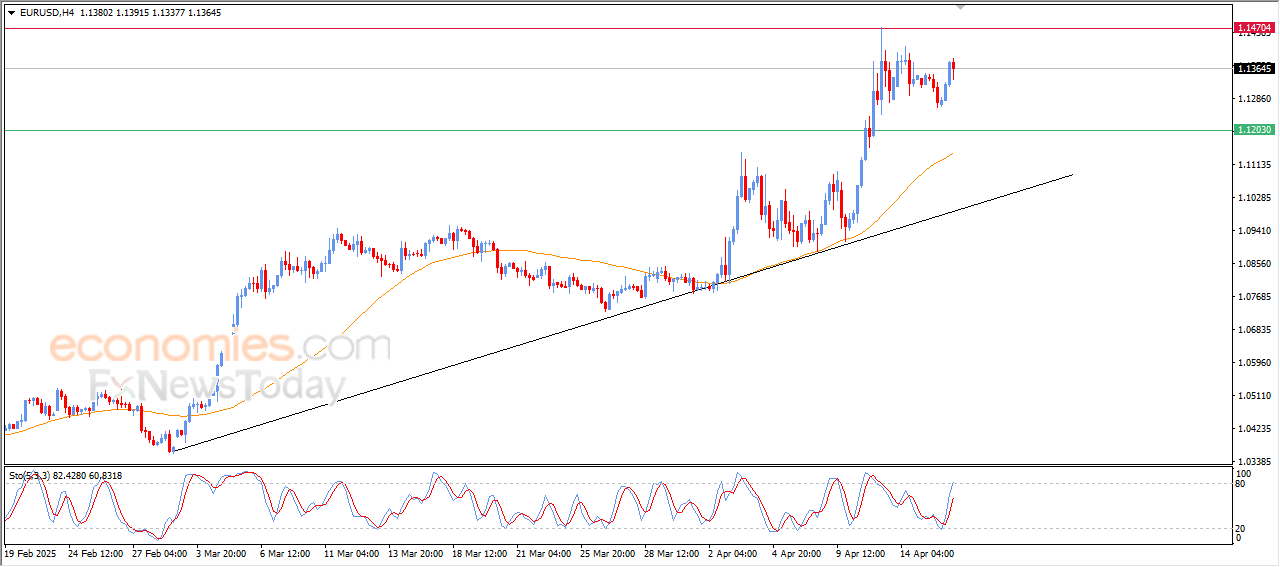The height and width of the screenshot is (567, 1280).
Task: Click the 1.05960 price axis value
Action: 1254,363
